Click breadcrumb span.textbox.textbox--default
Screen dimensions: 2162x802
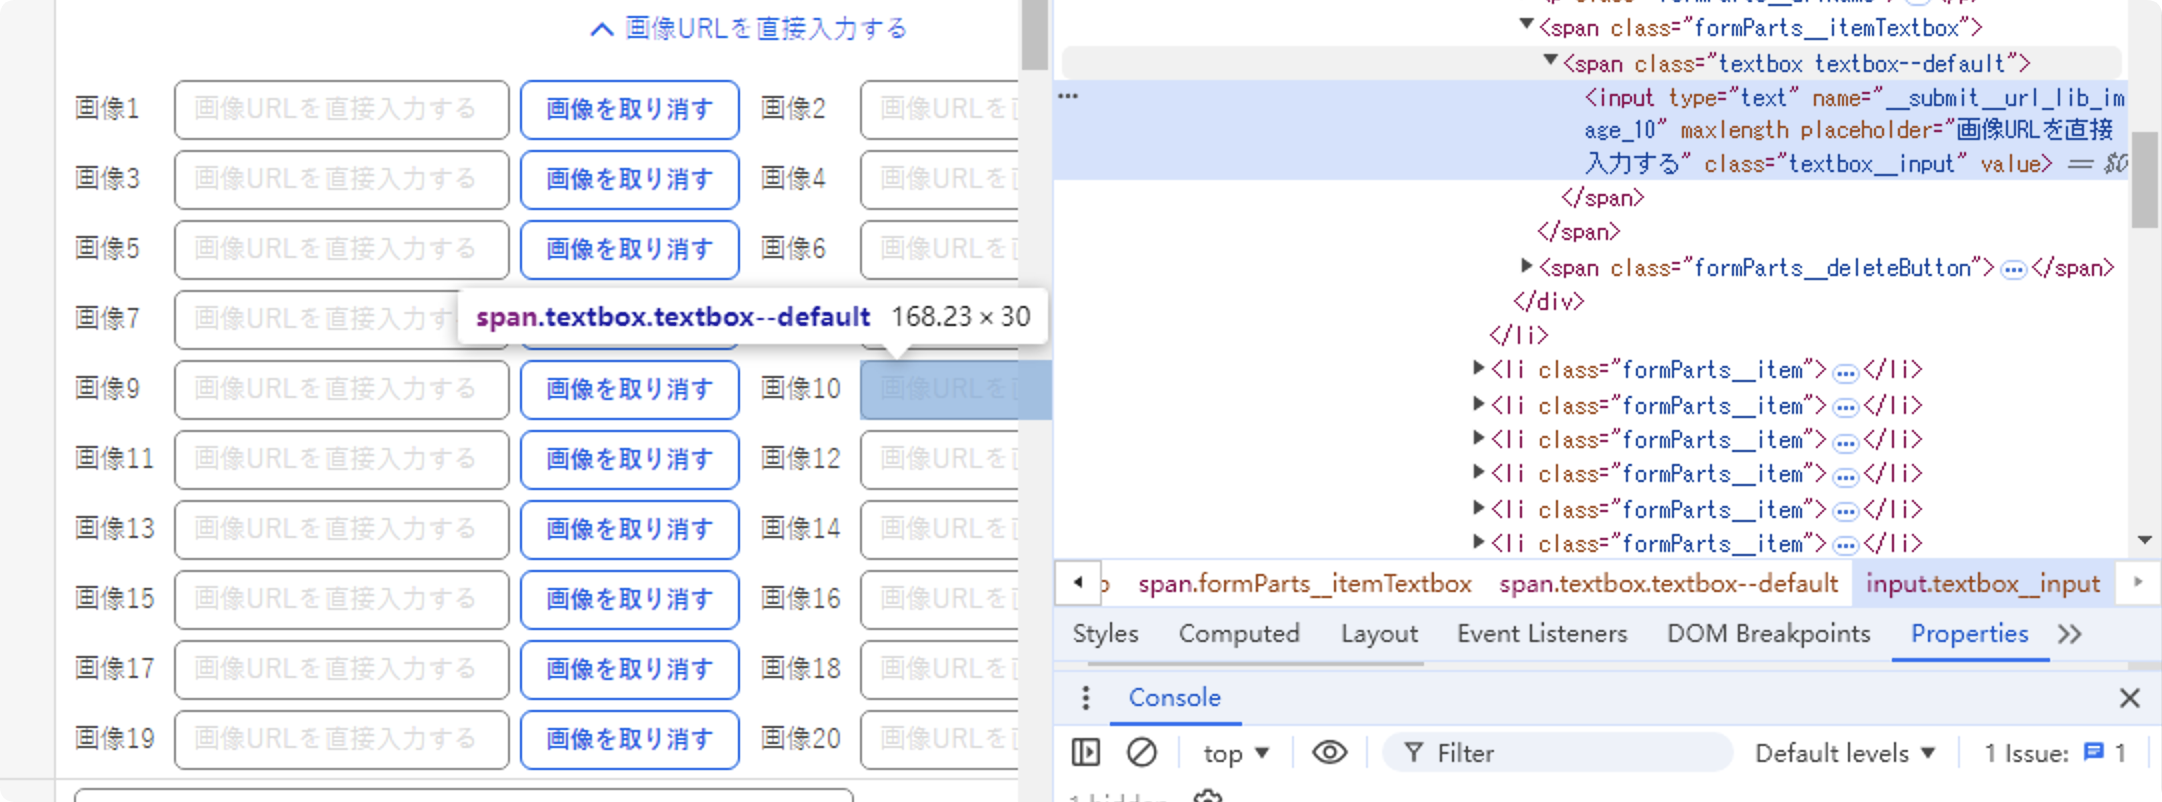1668,584
